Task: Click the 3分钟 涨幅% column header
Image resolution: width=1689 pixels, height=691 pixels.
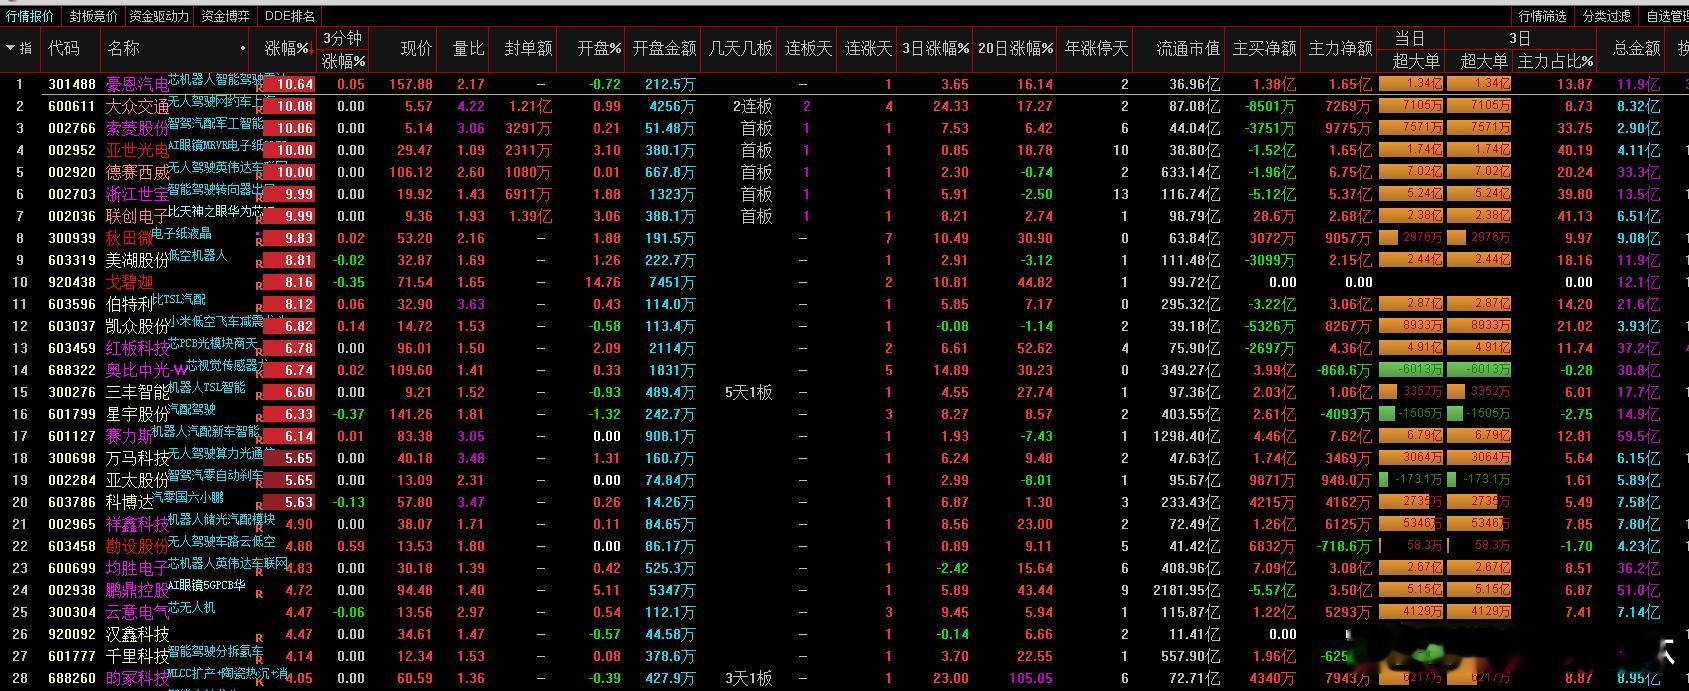Action: pyautogui.click(x=343, y=49)
